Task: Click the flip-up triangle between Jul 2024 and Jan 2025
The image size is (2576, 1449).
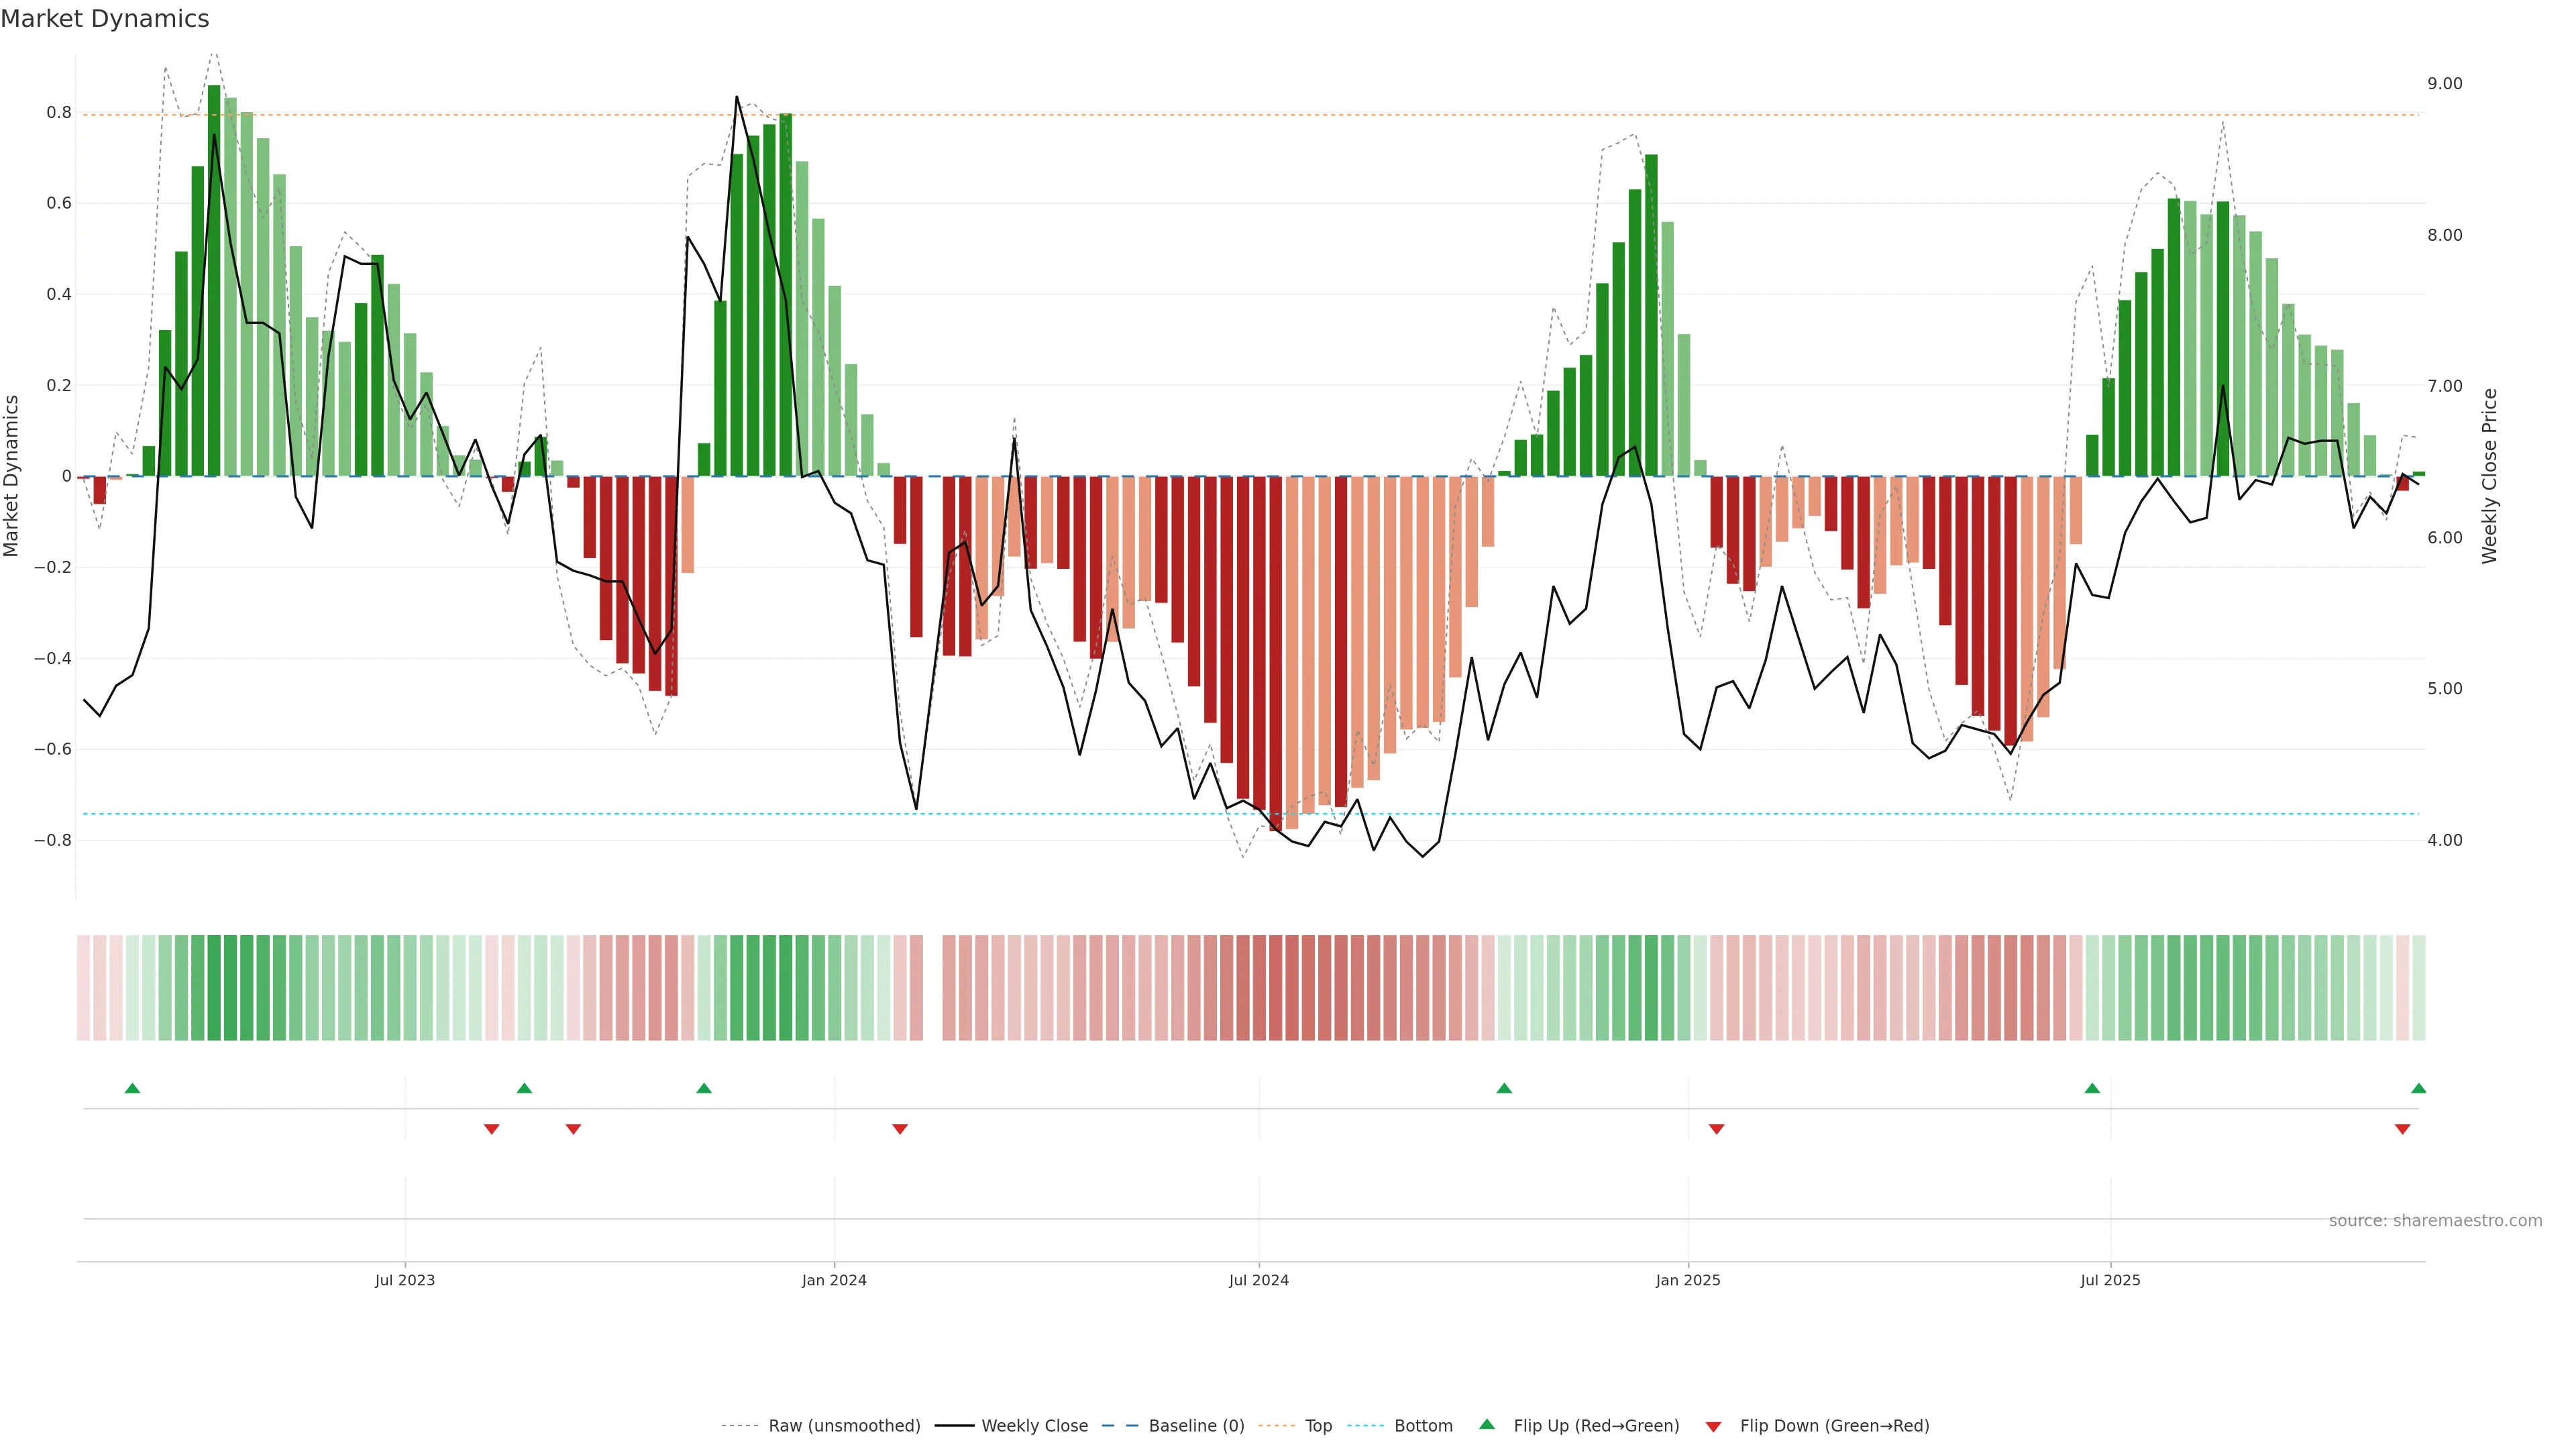Action: pyautogui.click(x=1503, y=1088)
